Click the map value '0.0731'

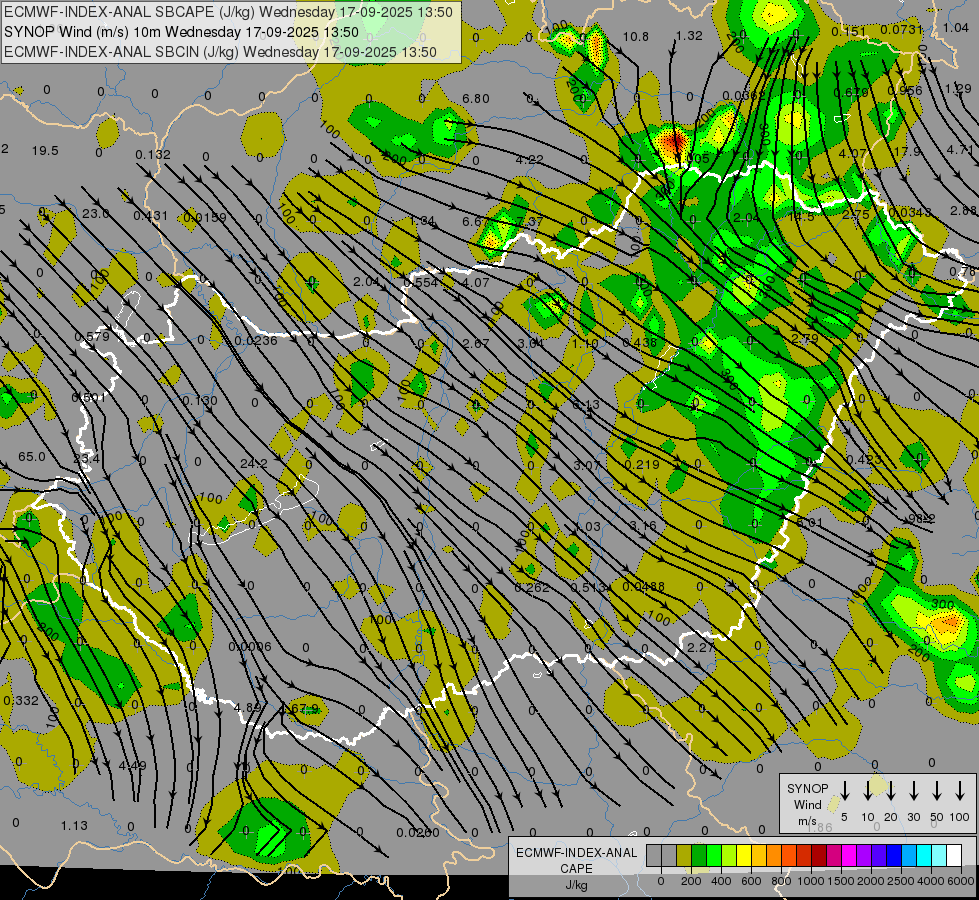902,29
